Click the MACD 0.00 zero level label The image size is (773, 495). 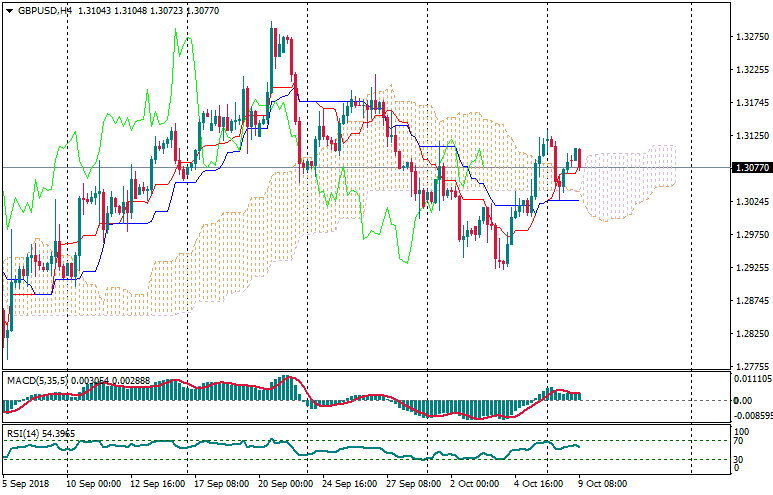coord(743,401)
